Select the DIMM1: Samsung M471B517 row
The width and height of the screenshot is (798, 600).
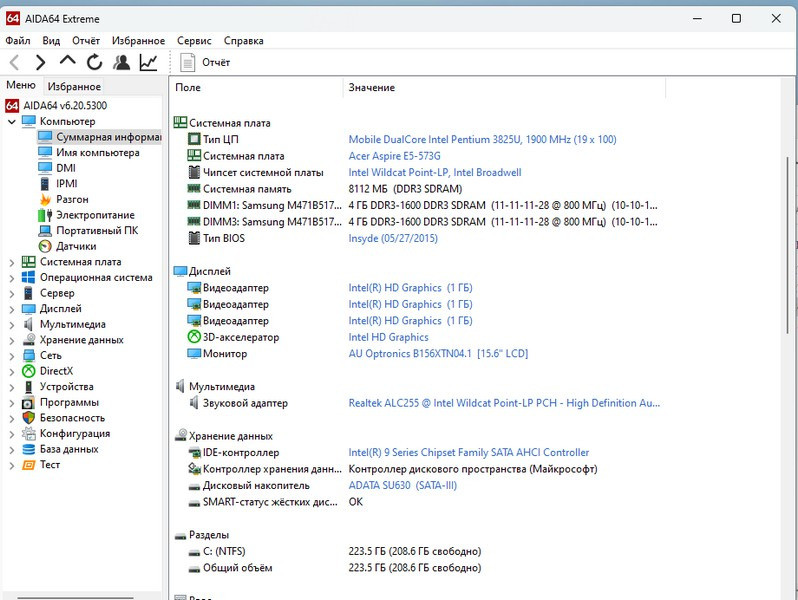[x=422, y=206]
